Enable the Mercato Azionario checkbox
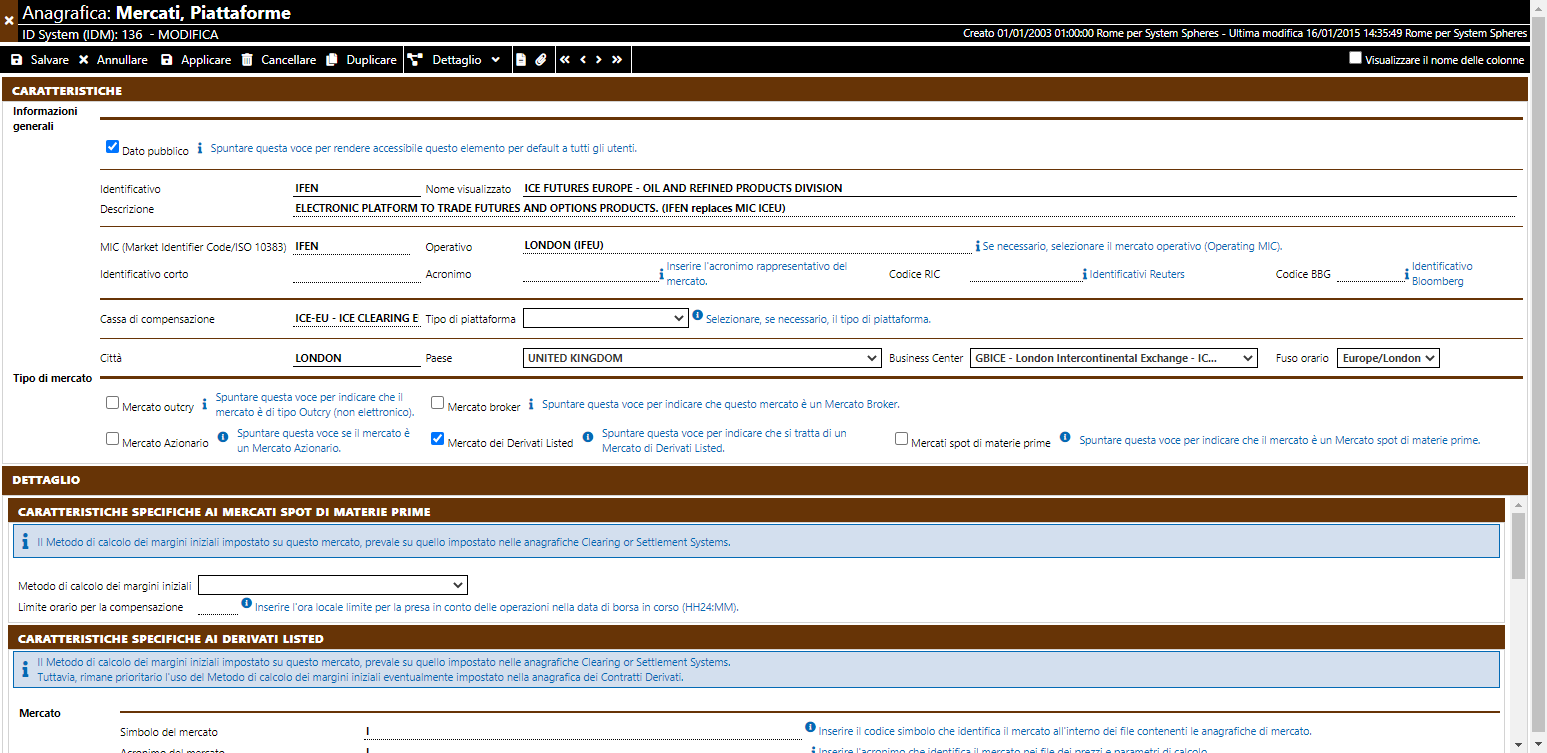The height and width of the screenshot is (753, 1547). pyautogui.click(x=113, y=439)
